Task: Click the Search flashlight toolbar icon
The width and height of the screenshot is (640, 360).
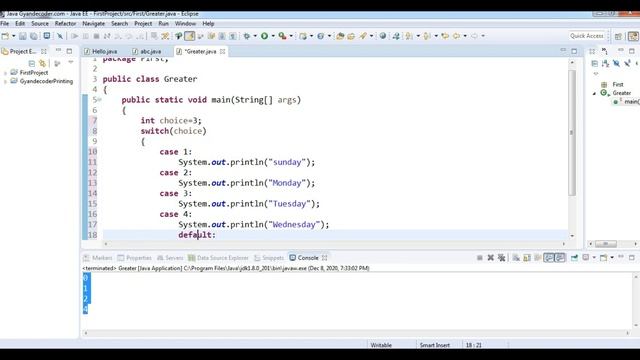Action: pos(363,36)
